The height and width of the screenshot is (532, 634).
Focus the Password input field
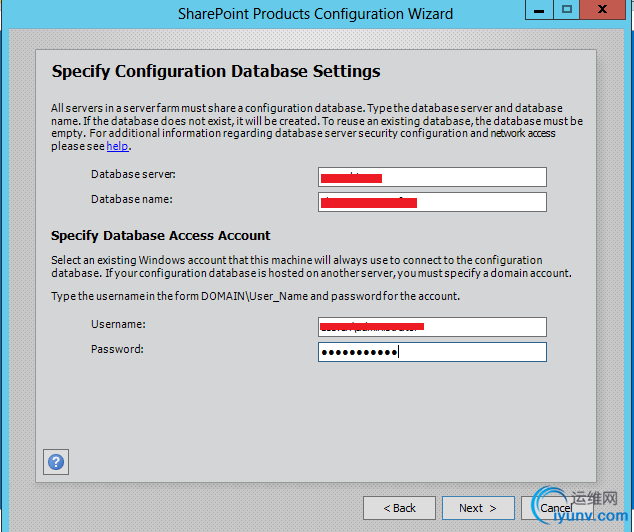432,352
